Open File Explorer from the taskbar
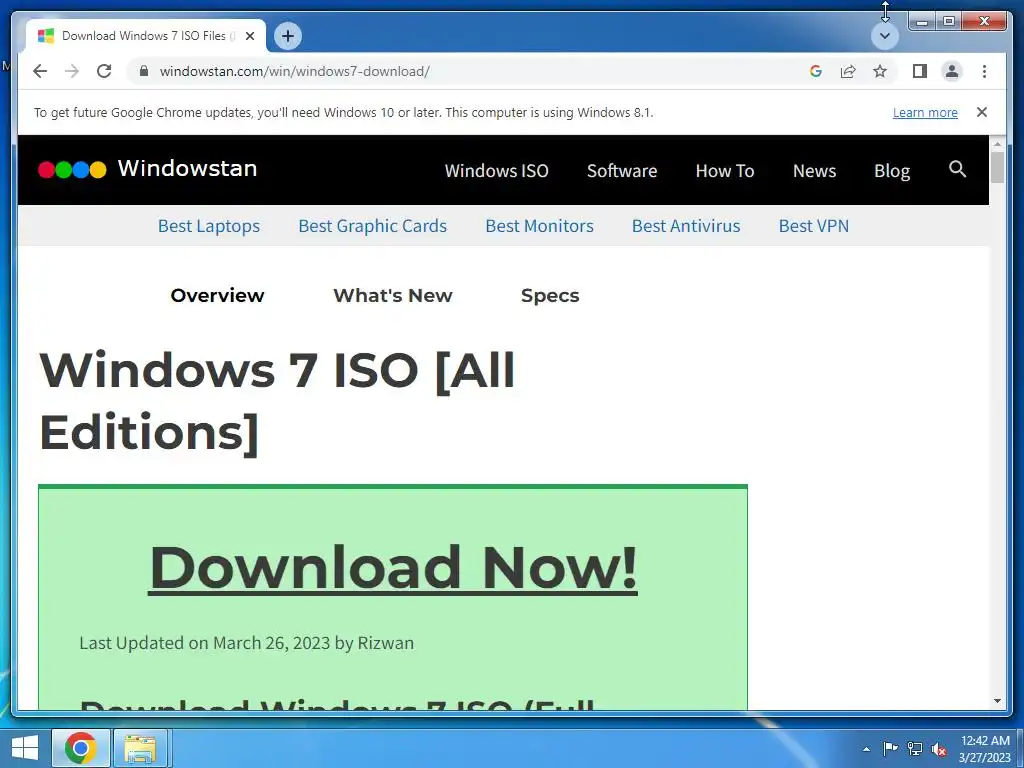The width and height of the screenshot is (1024, 768). click(140, 748)
